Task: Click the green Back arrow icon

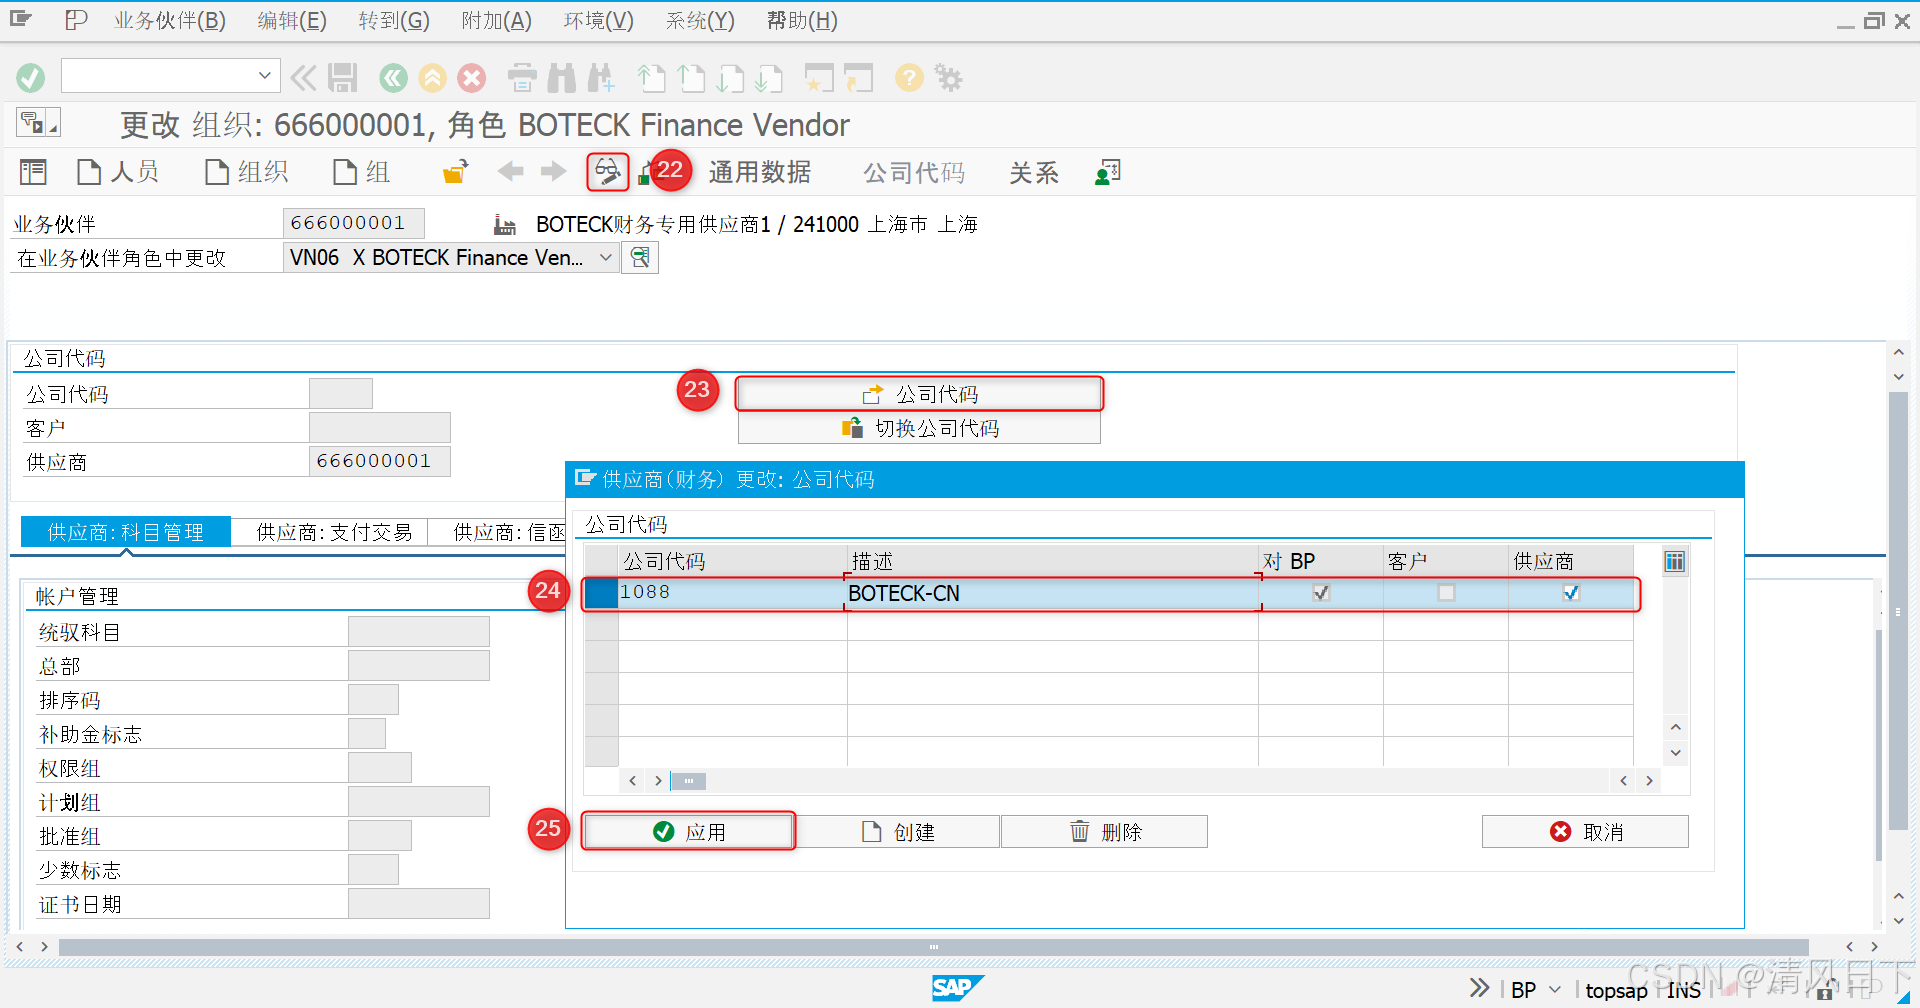Action: point(394,77)
